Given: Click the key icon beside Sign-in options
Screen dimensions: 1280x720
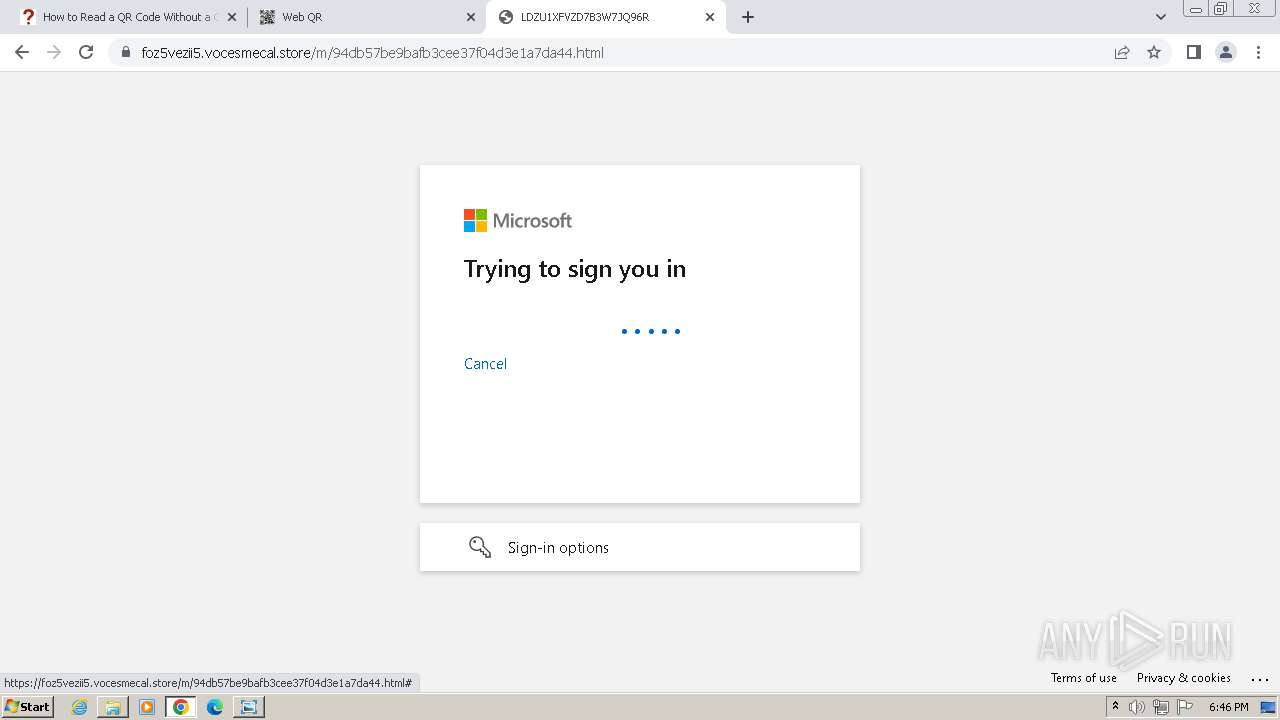Looking at the screenshot, I should tap(480, 547).
